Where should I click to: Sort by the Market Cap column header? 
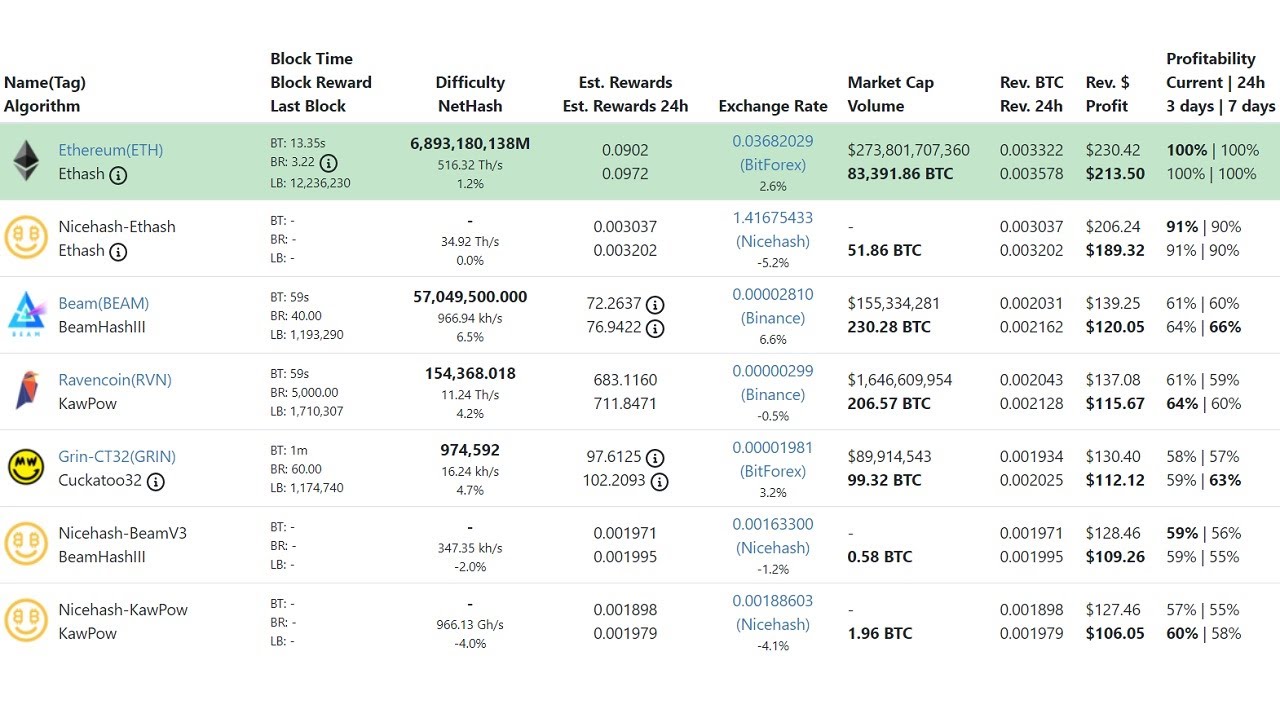(890, 82)
